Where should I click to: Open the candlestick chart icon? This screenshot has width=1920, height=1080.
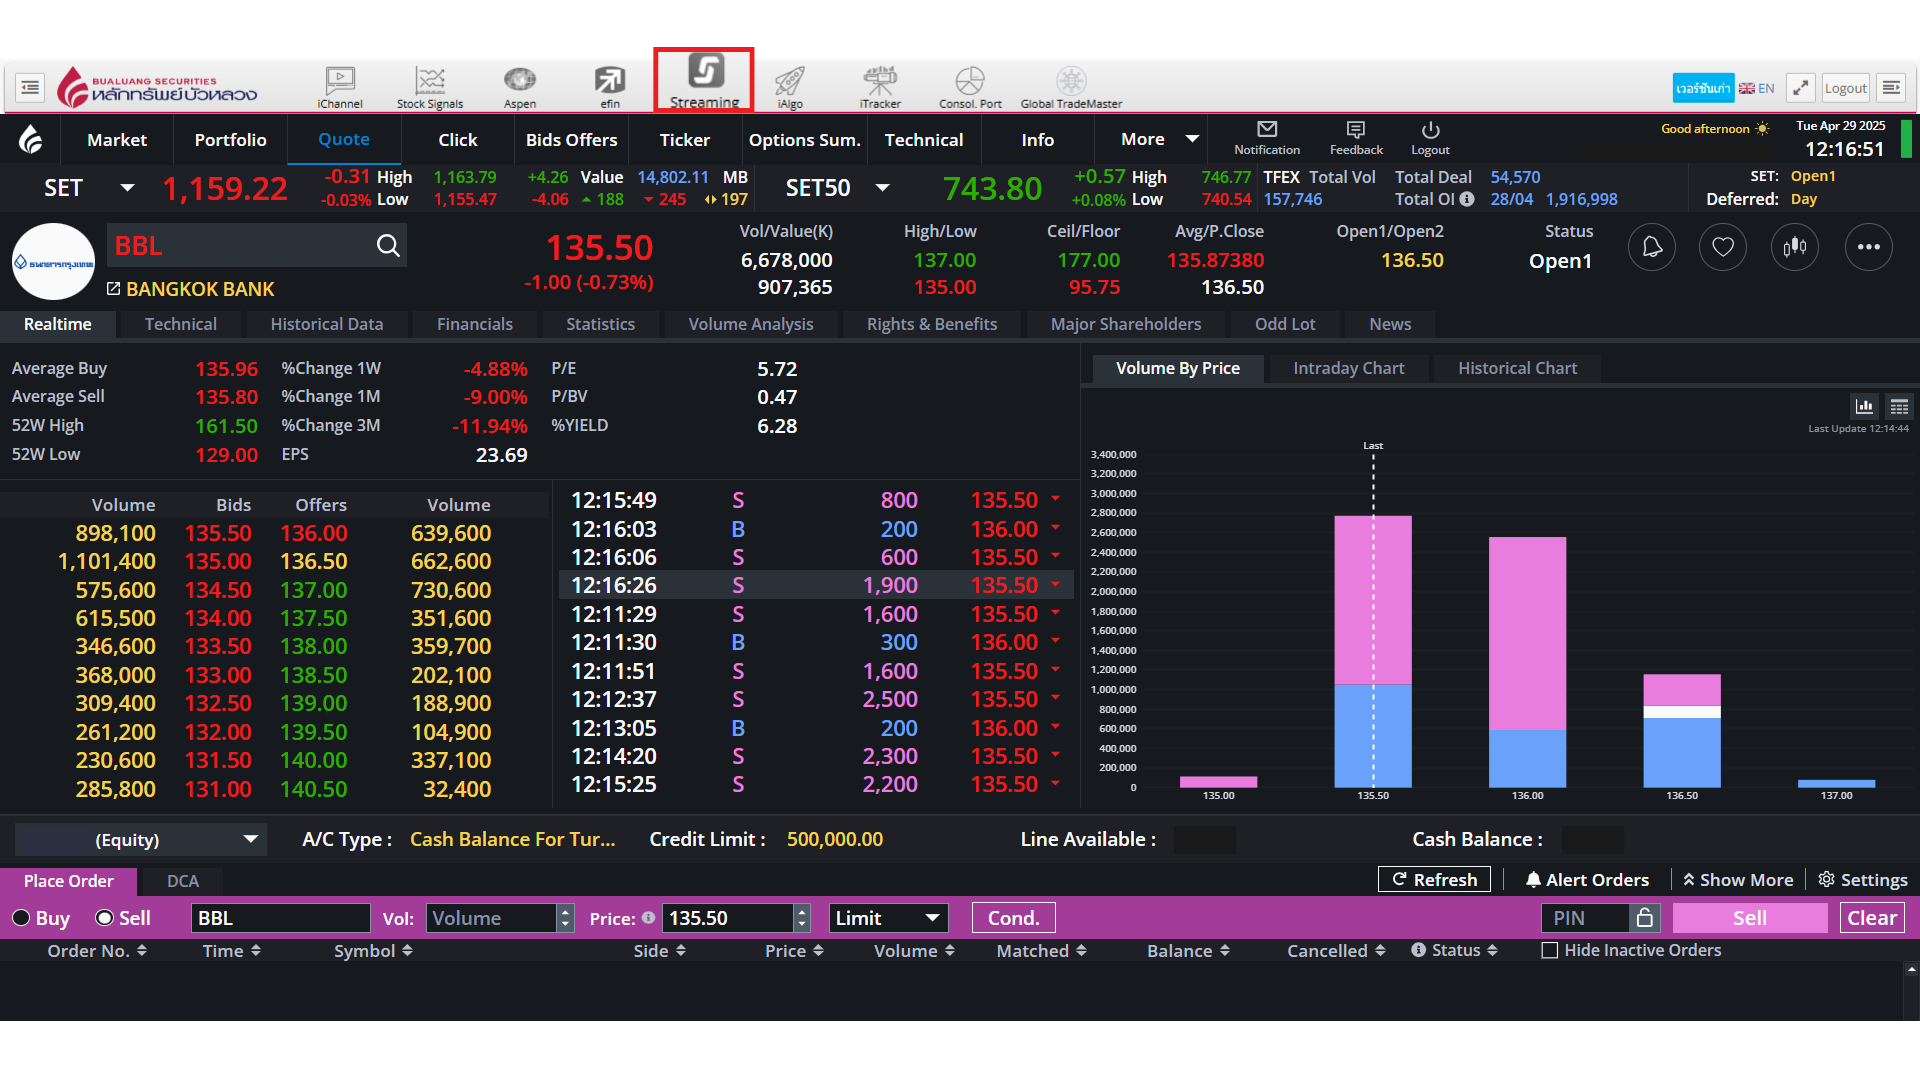1795,247
